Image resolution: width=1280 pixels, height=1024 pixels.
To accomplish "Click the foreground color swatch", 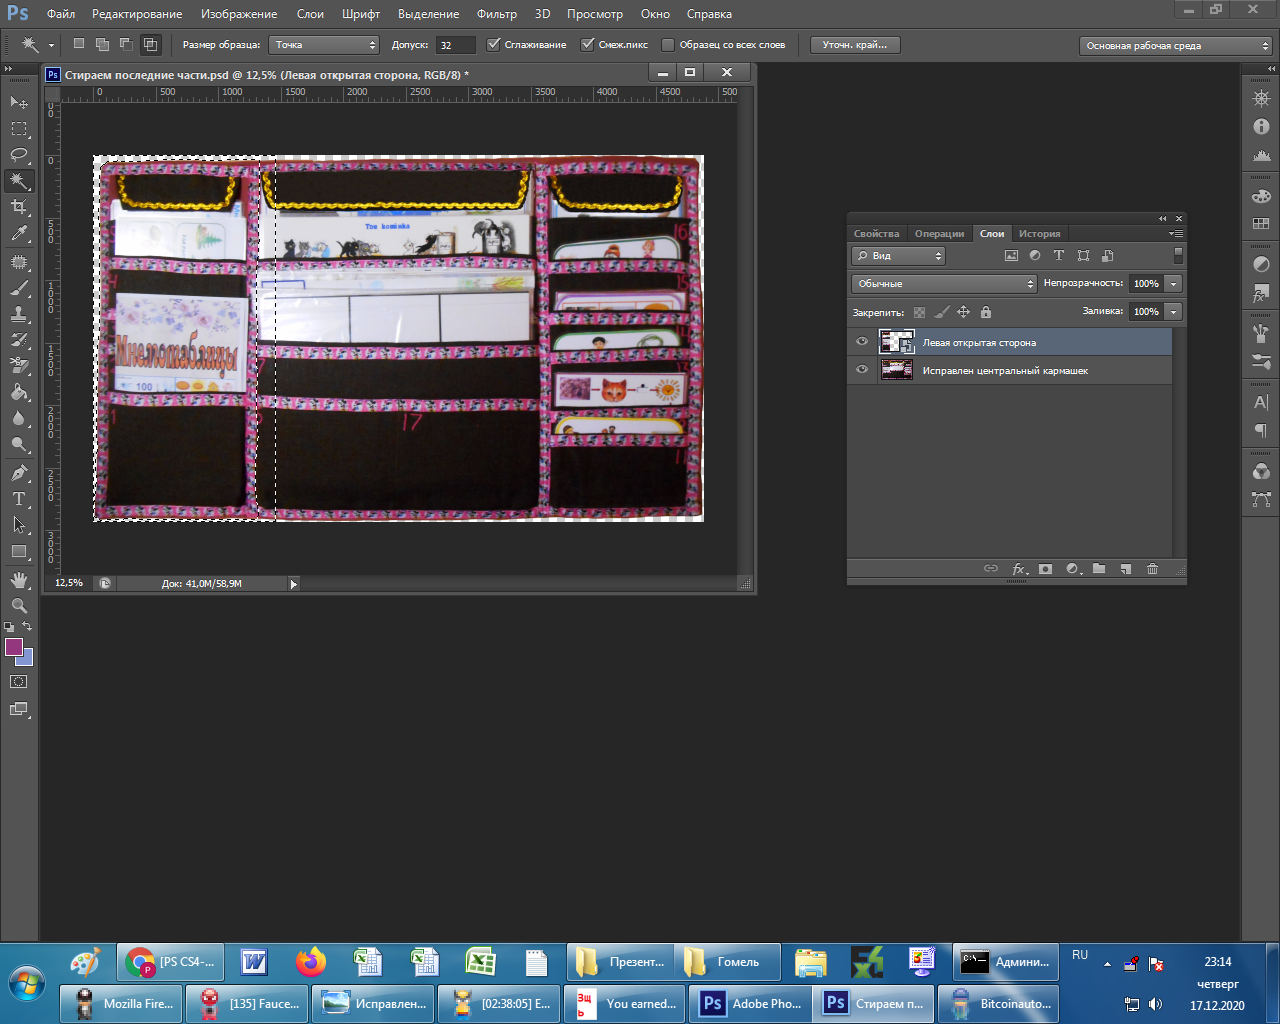I will (14, 647).
